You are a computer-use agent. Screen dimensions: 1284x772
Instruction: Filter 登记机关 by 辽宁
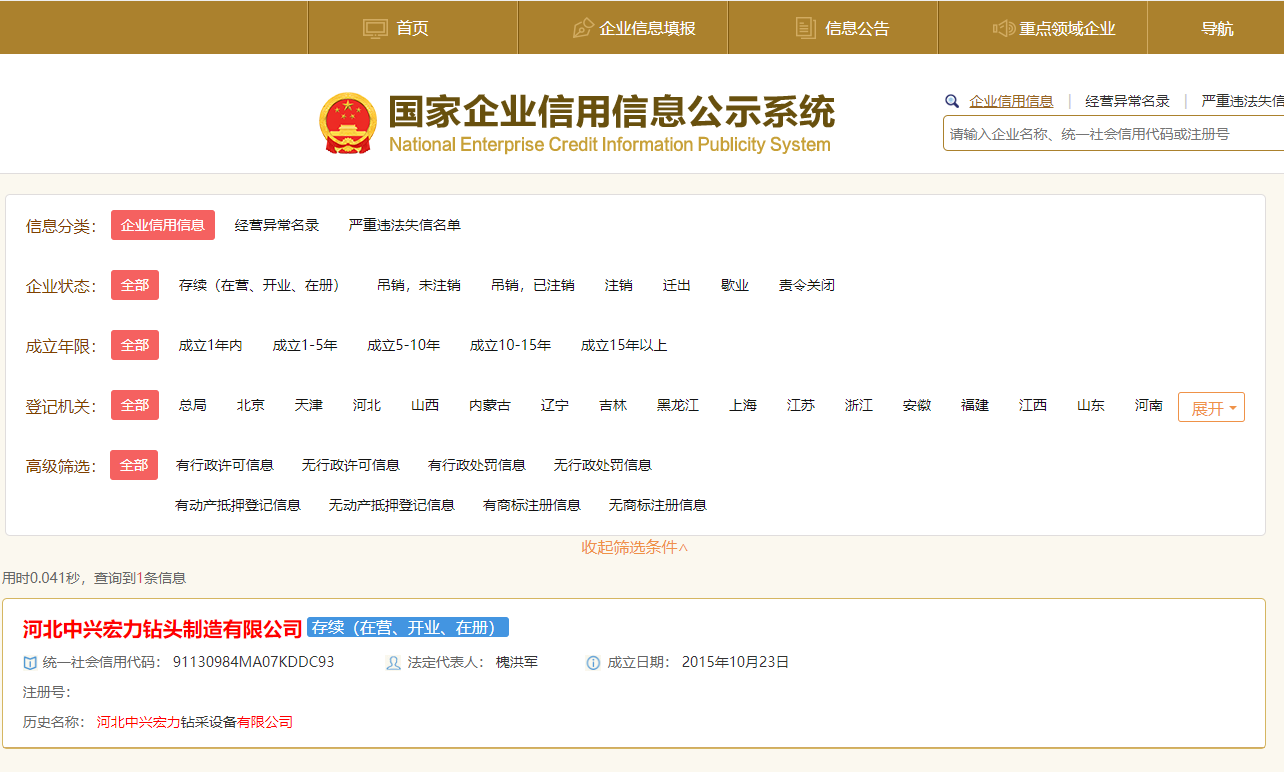click(x=555, y=405)
